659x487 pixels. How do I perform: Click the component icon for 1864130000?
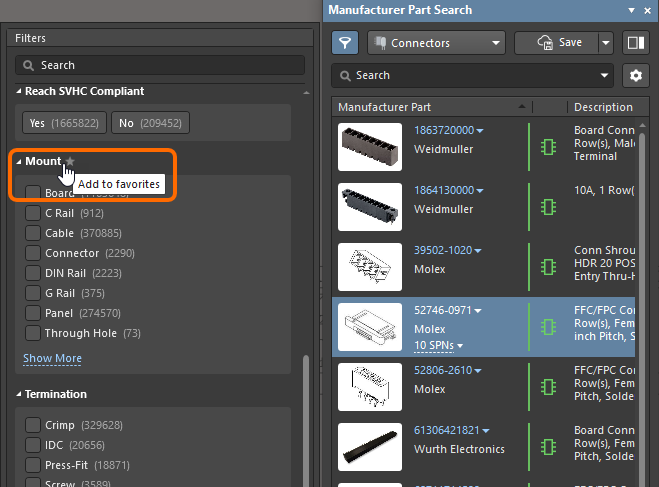click(x=548, y=207)
